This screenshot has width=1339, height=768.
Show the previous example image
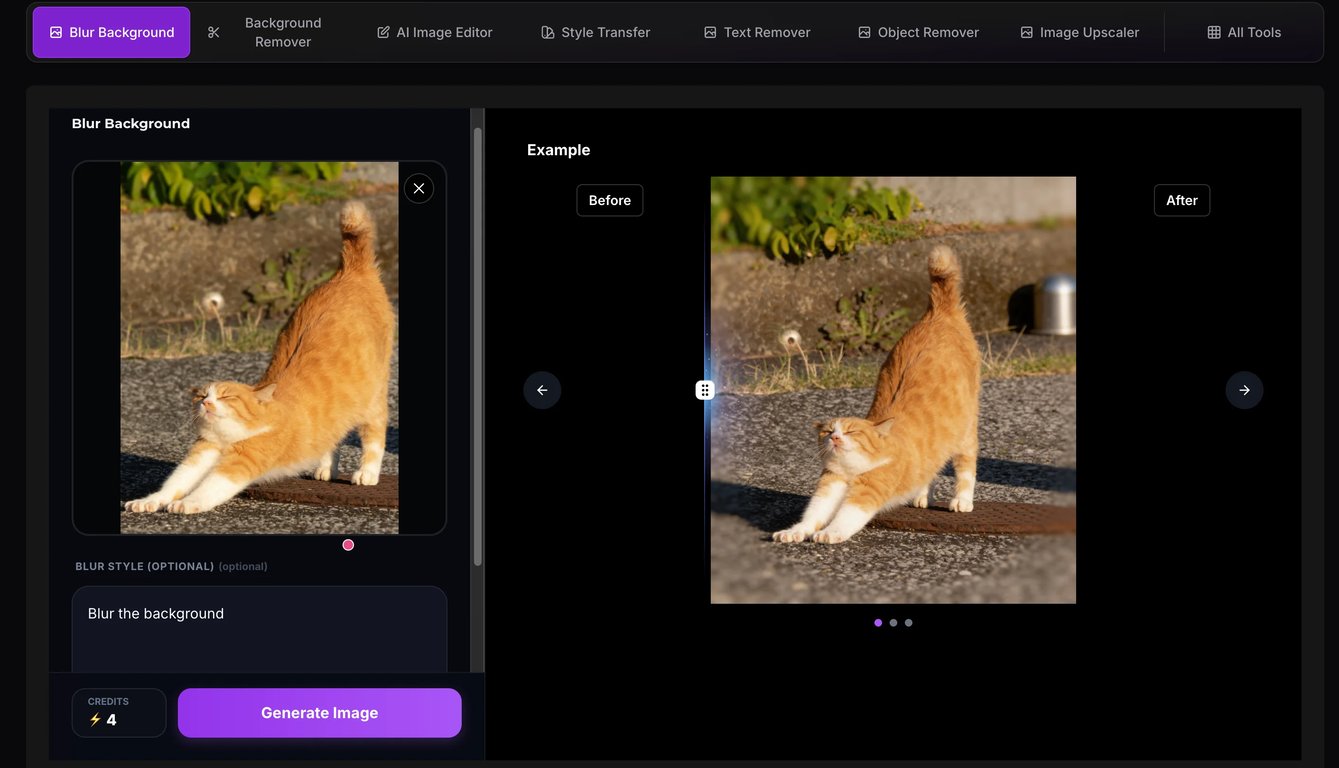(x=542, y=390)
